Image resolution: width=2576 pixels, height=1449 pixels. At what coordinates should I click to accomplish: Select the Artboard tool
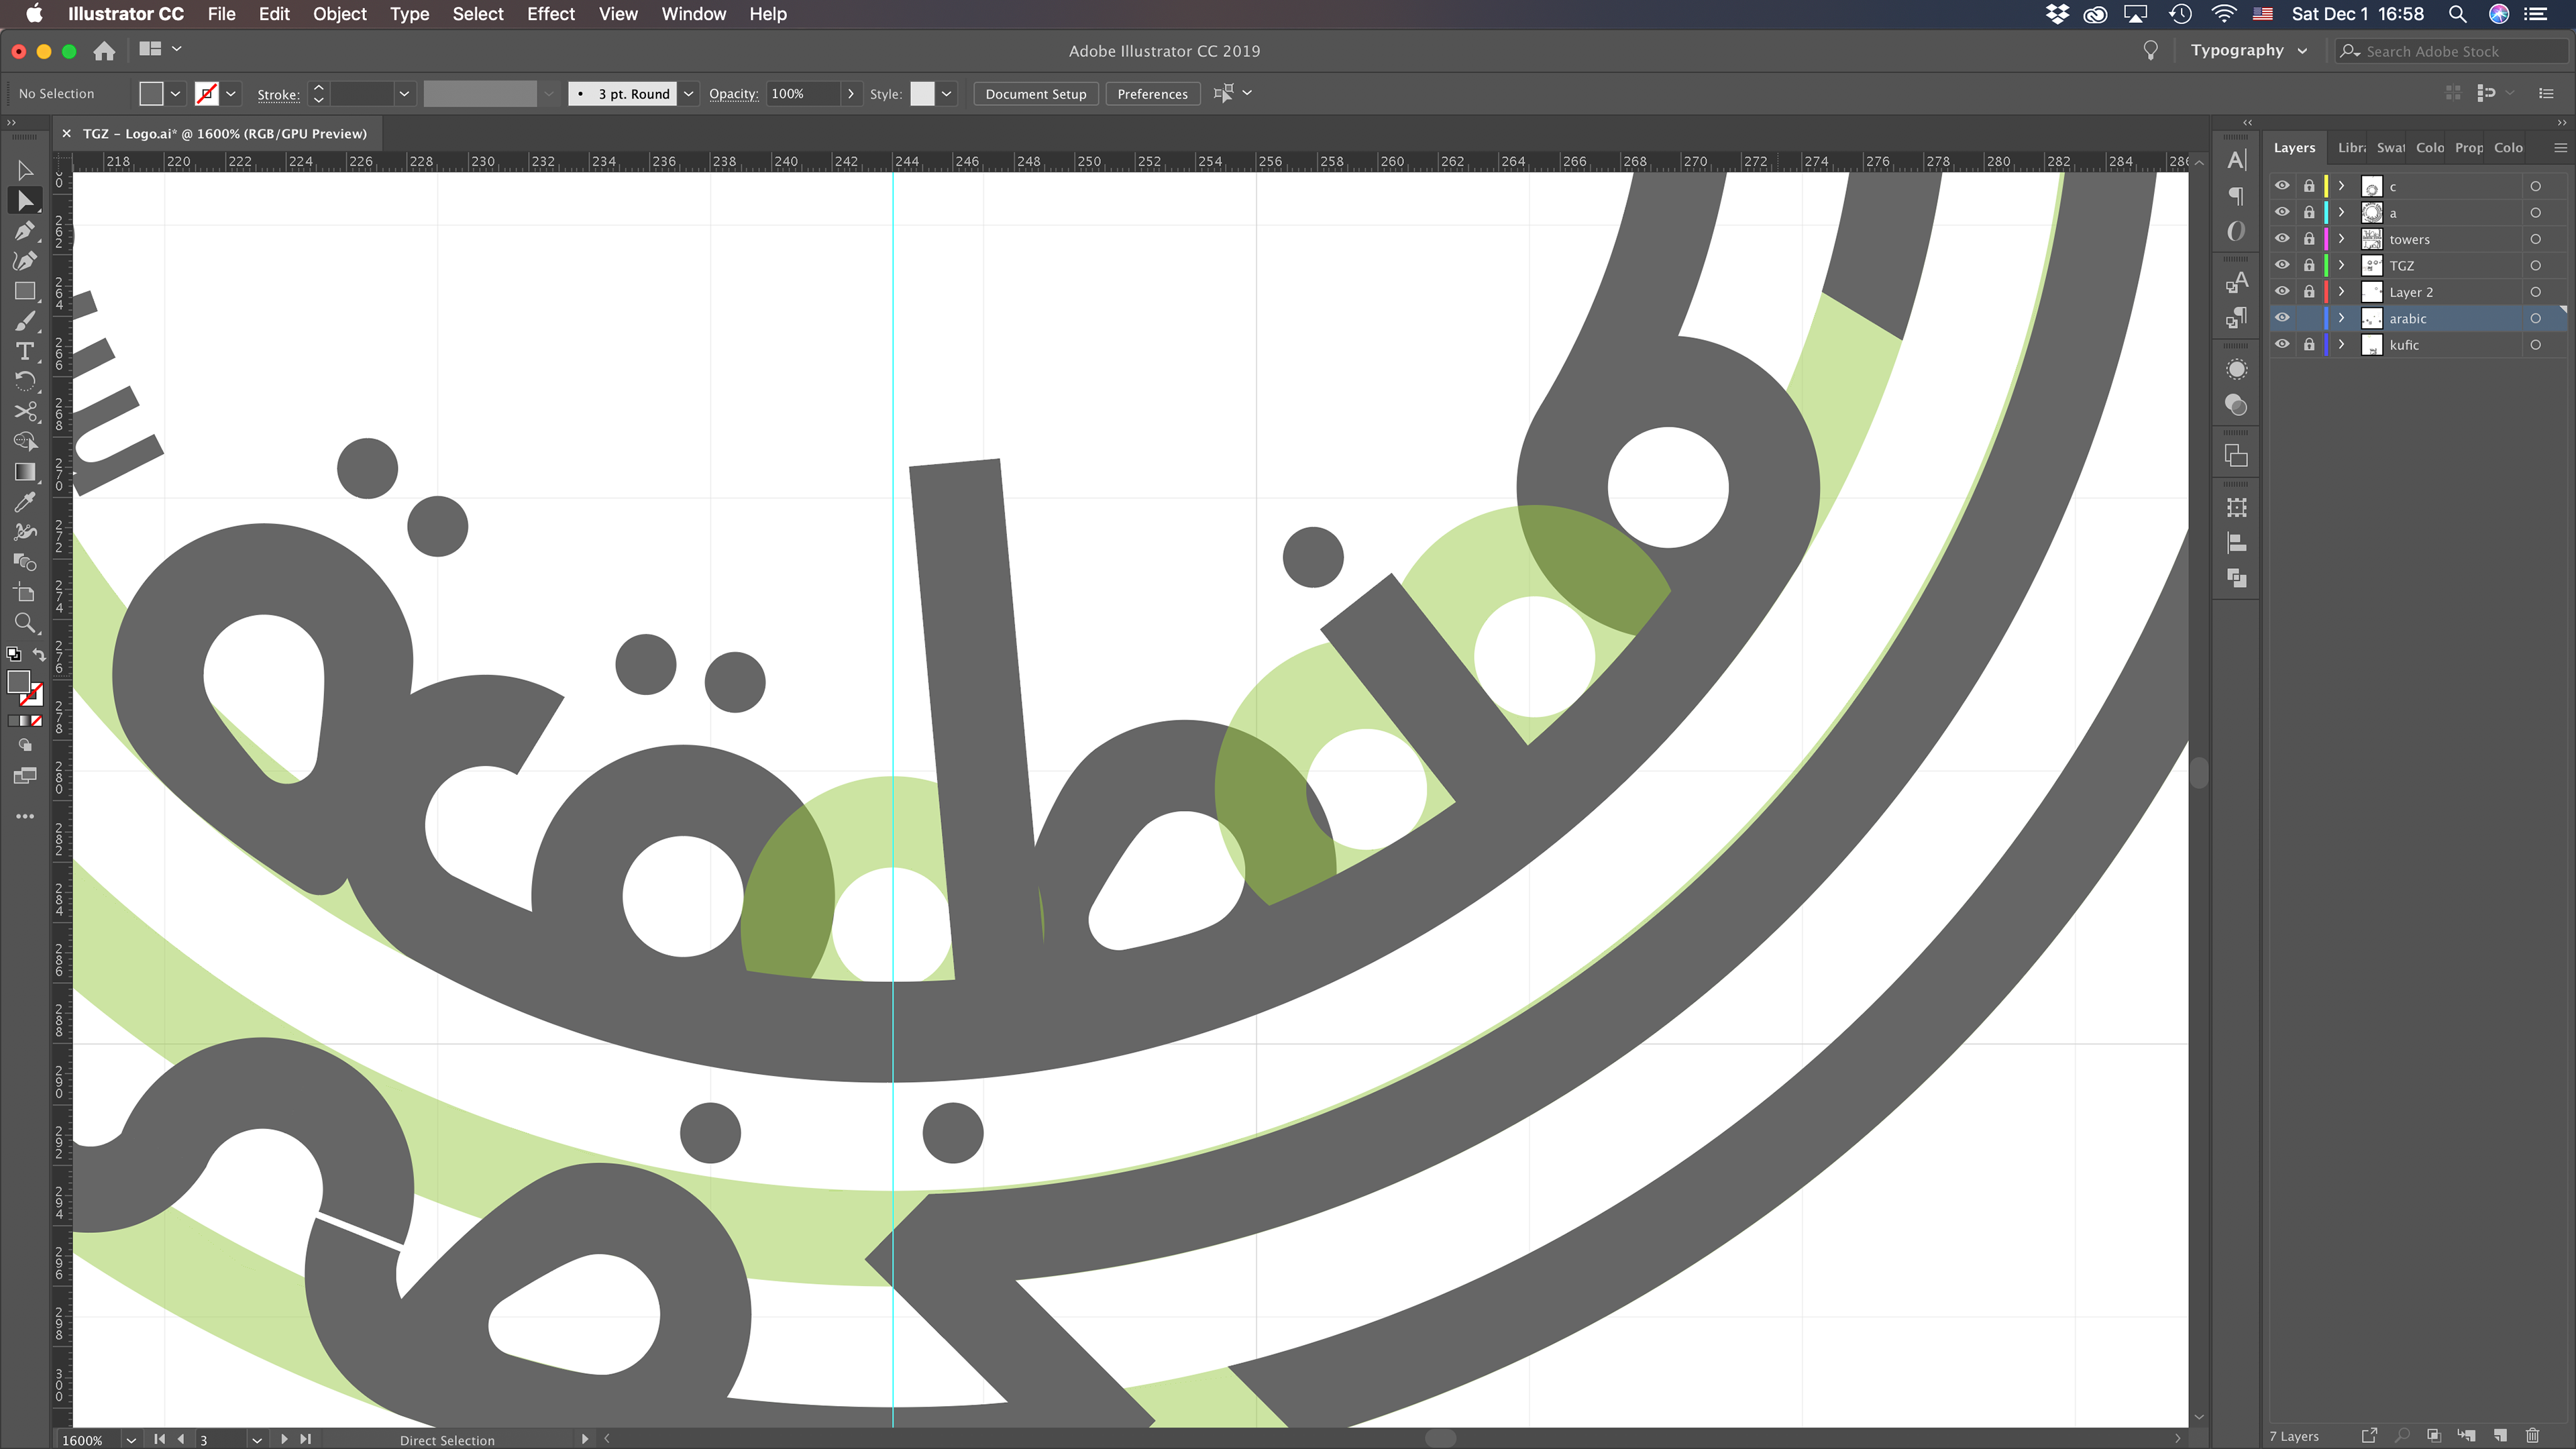point(25,593)
